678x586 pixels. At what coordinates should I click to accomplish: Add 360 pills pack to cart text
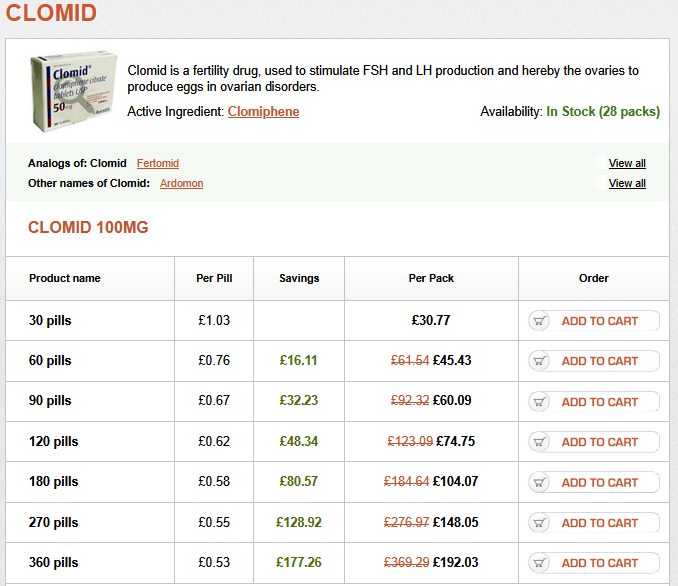(x=600, y=563)
